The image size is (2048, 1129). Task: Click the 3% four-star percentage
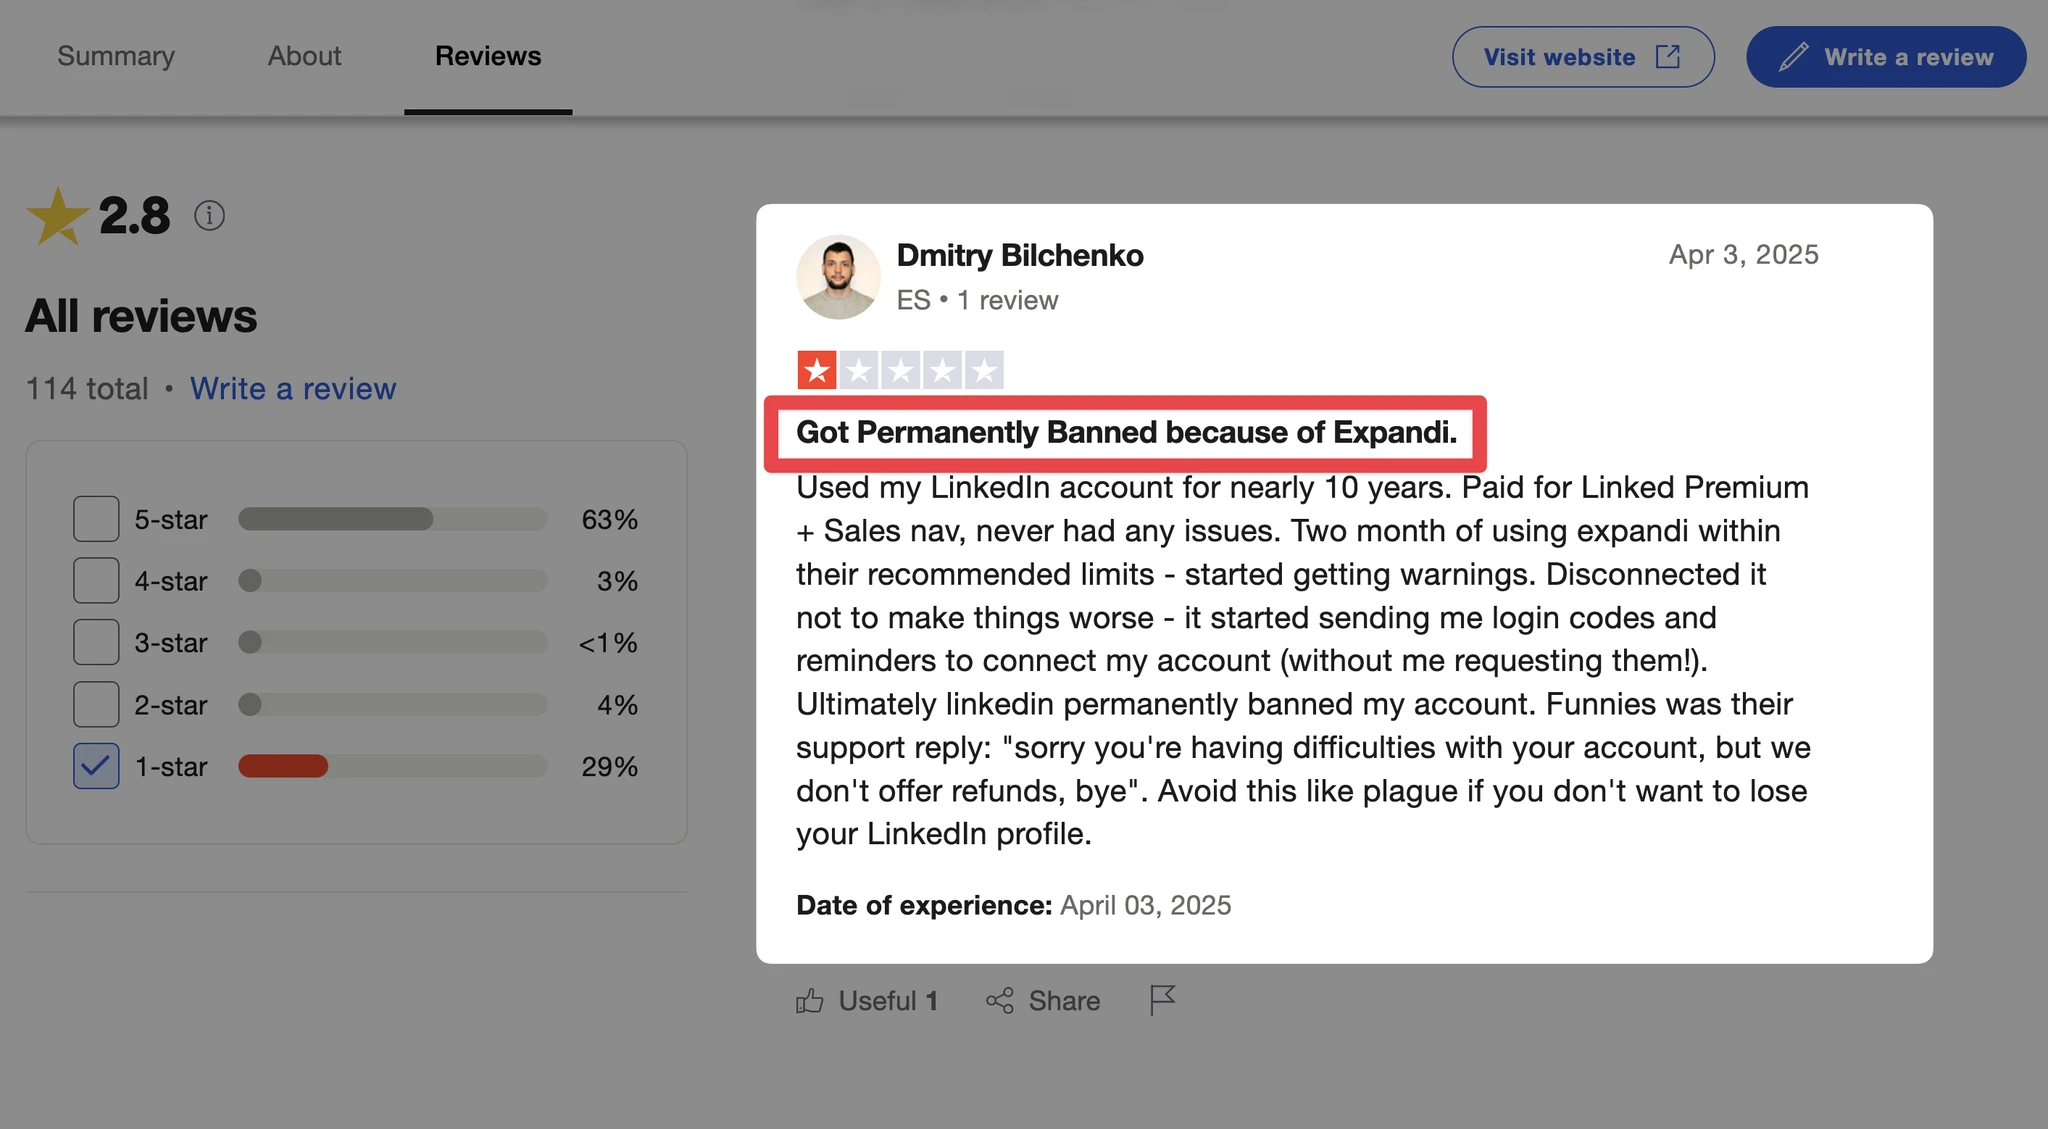click(618, 581)
